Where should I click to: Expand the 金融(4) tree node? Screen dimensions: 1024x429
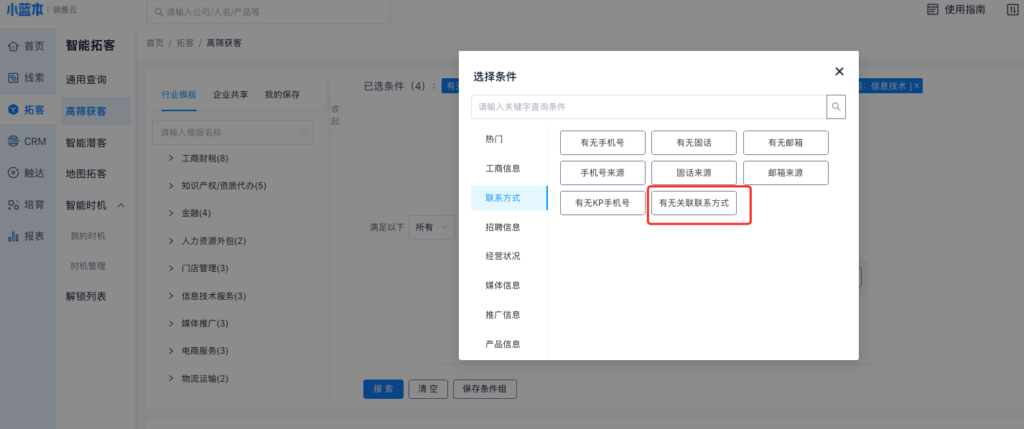click(171, 213)
